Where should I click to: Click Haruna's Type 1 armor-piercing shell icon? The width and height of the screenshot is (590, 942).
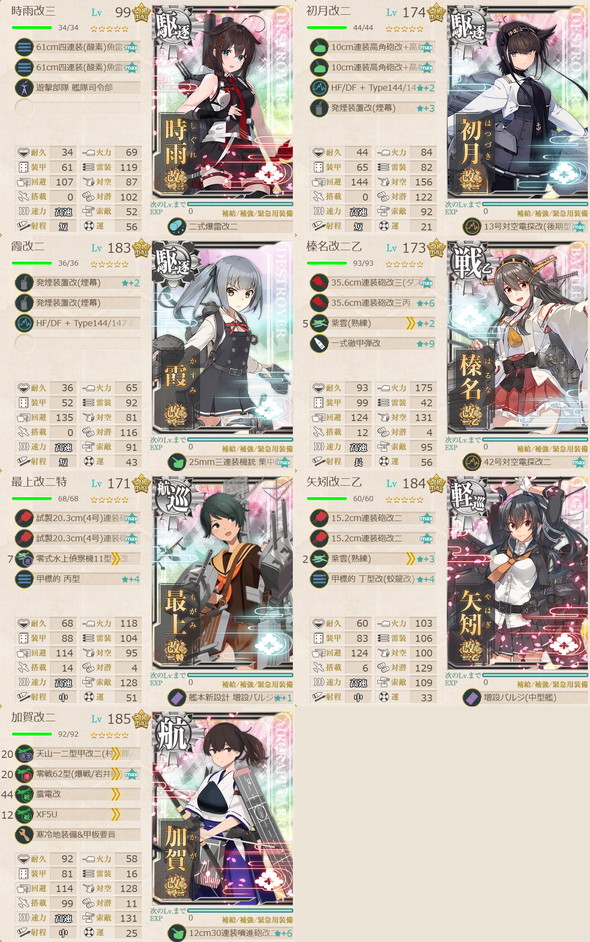pos(318,344)
